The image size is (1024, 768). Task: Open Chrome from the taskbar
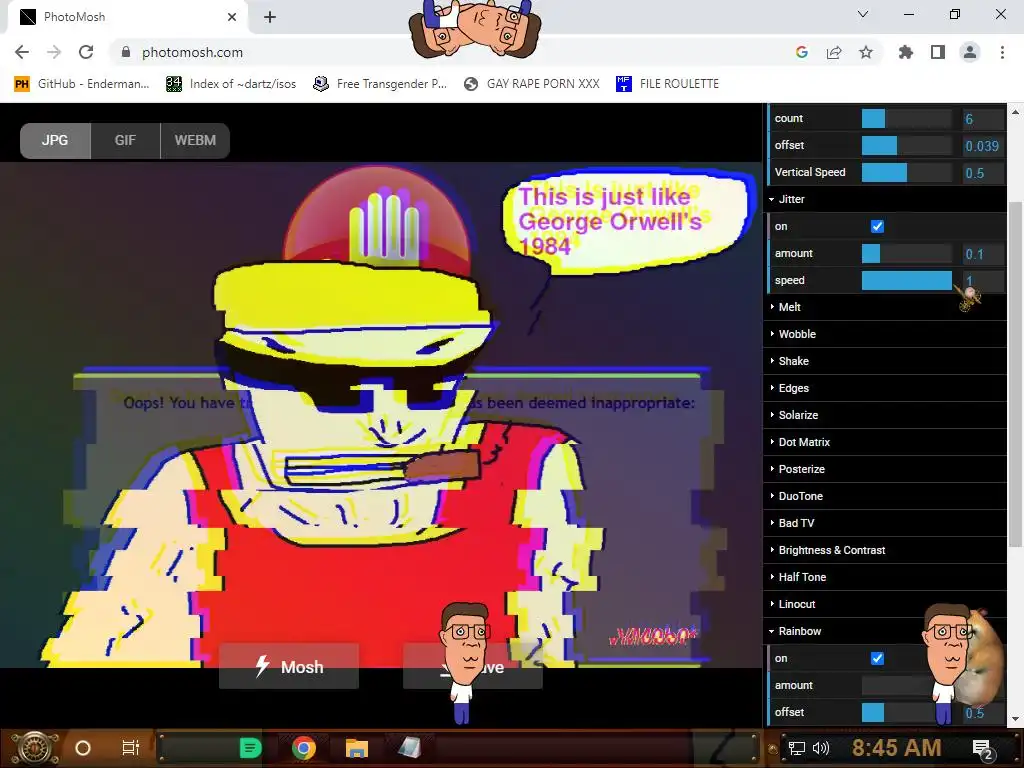[304, 748]
